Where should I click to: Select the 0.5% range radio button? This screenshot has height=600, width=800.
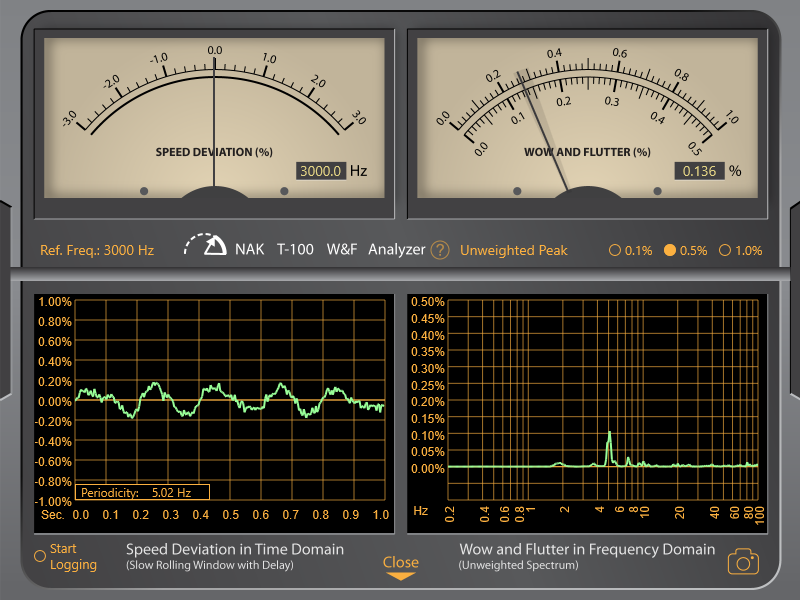coord(670,251)
